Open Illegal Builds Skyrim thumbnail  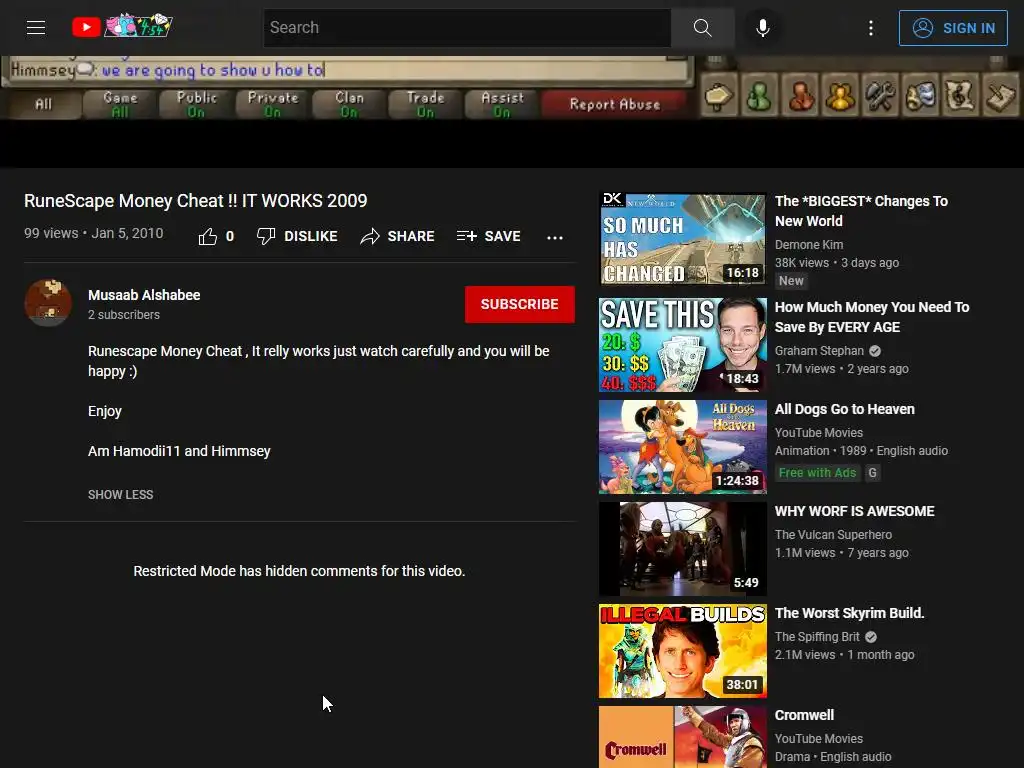pyautogui.click(x=682, y=650)
